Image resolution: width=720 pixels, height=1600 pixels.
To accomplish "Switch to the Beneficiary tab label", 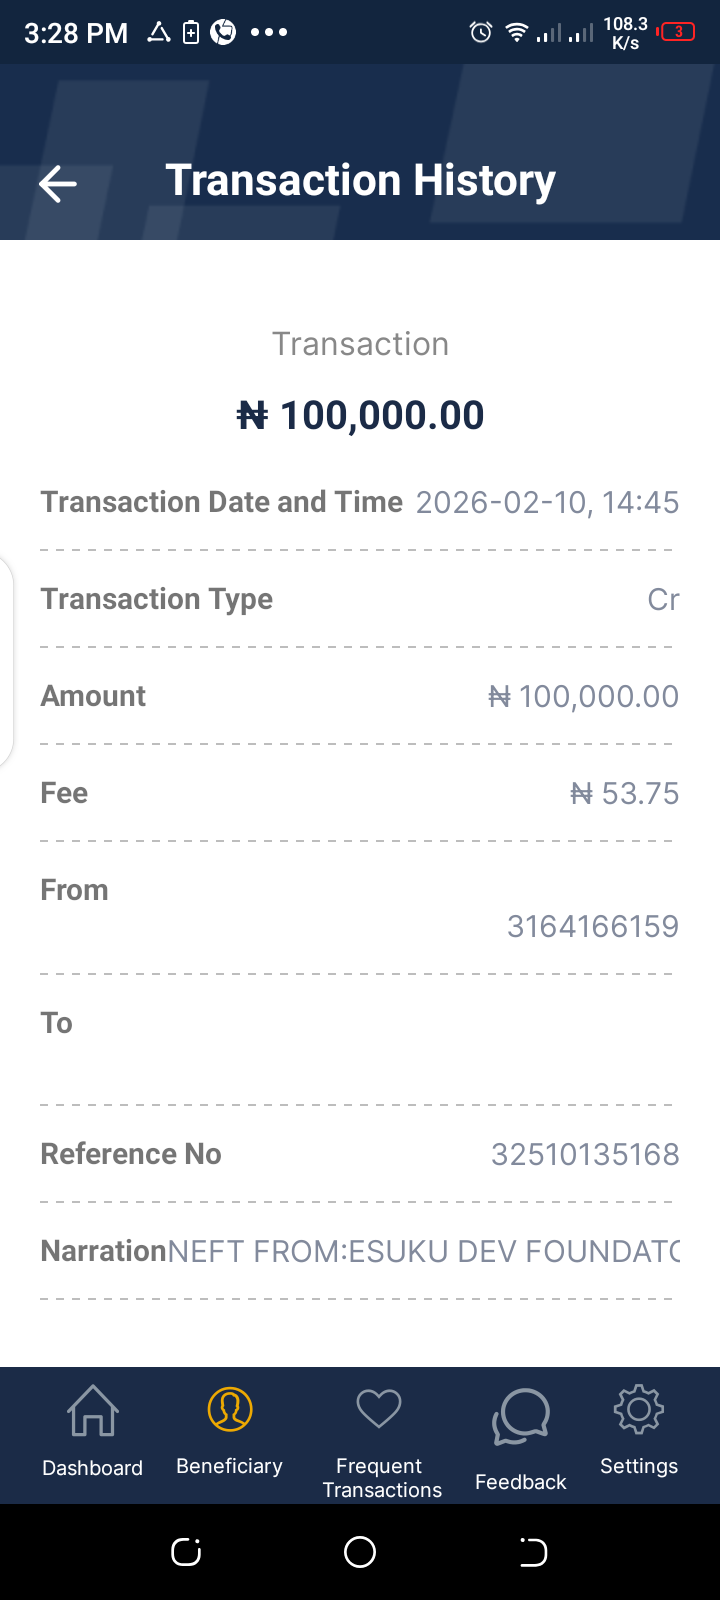I will tap(230, 1466).
